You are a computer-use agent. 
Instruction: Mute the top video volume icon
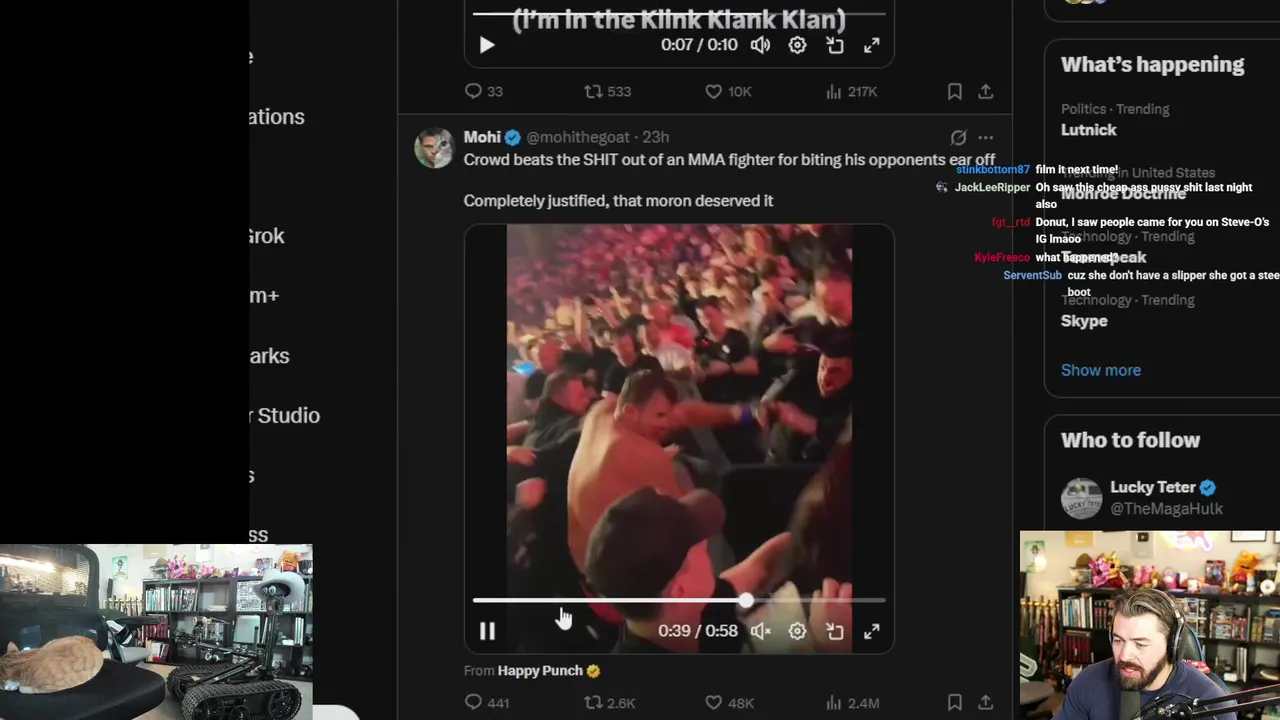[761, 45]
